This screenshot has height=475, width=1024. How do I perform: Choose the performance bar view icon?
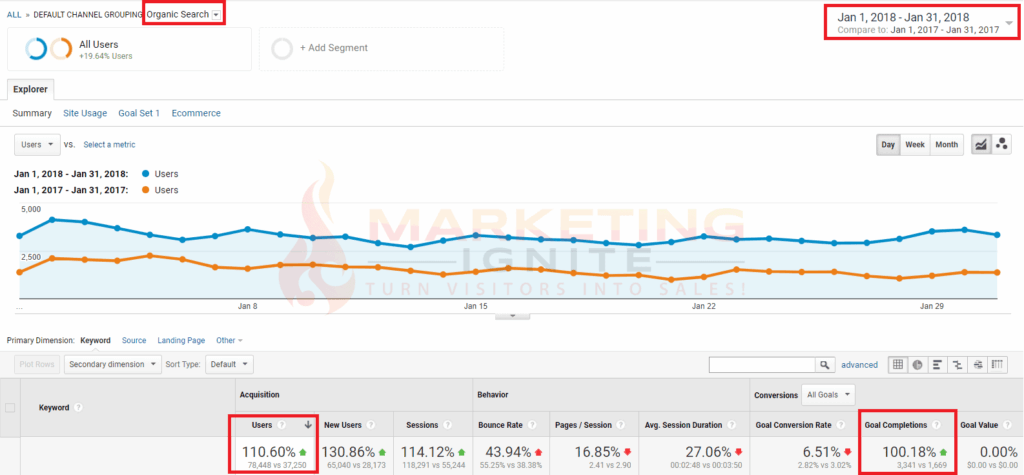tap(939, 365)
